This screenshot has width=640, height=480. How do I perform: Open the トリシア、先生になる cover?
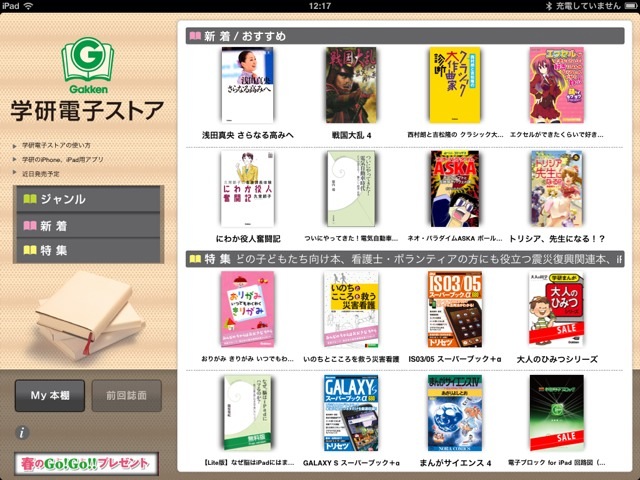[x=557, y=189]
